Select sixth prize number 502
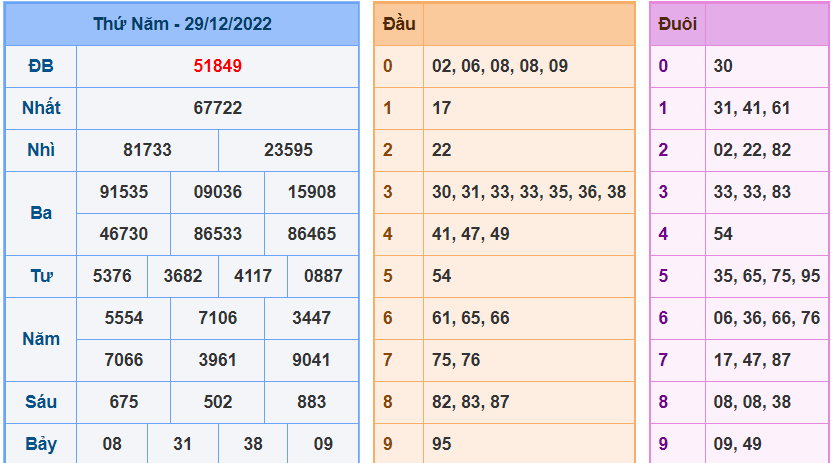Screen dimensions: 831x463 217,402
